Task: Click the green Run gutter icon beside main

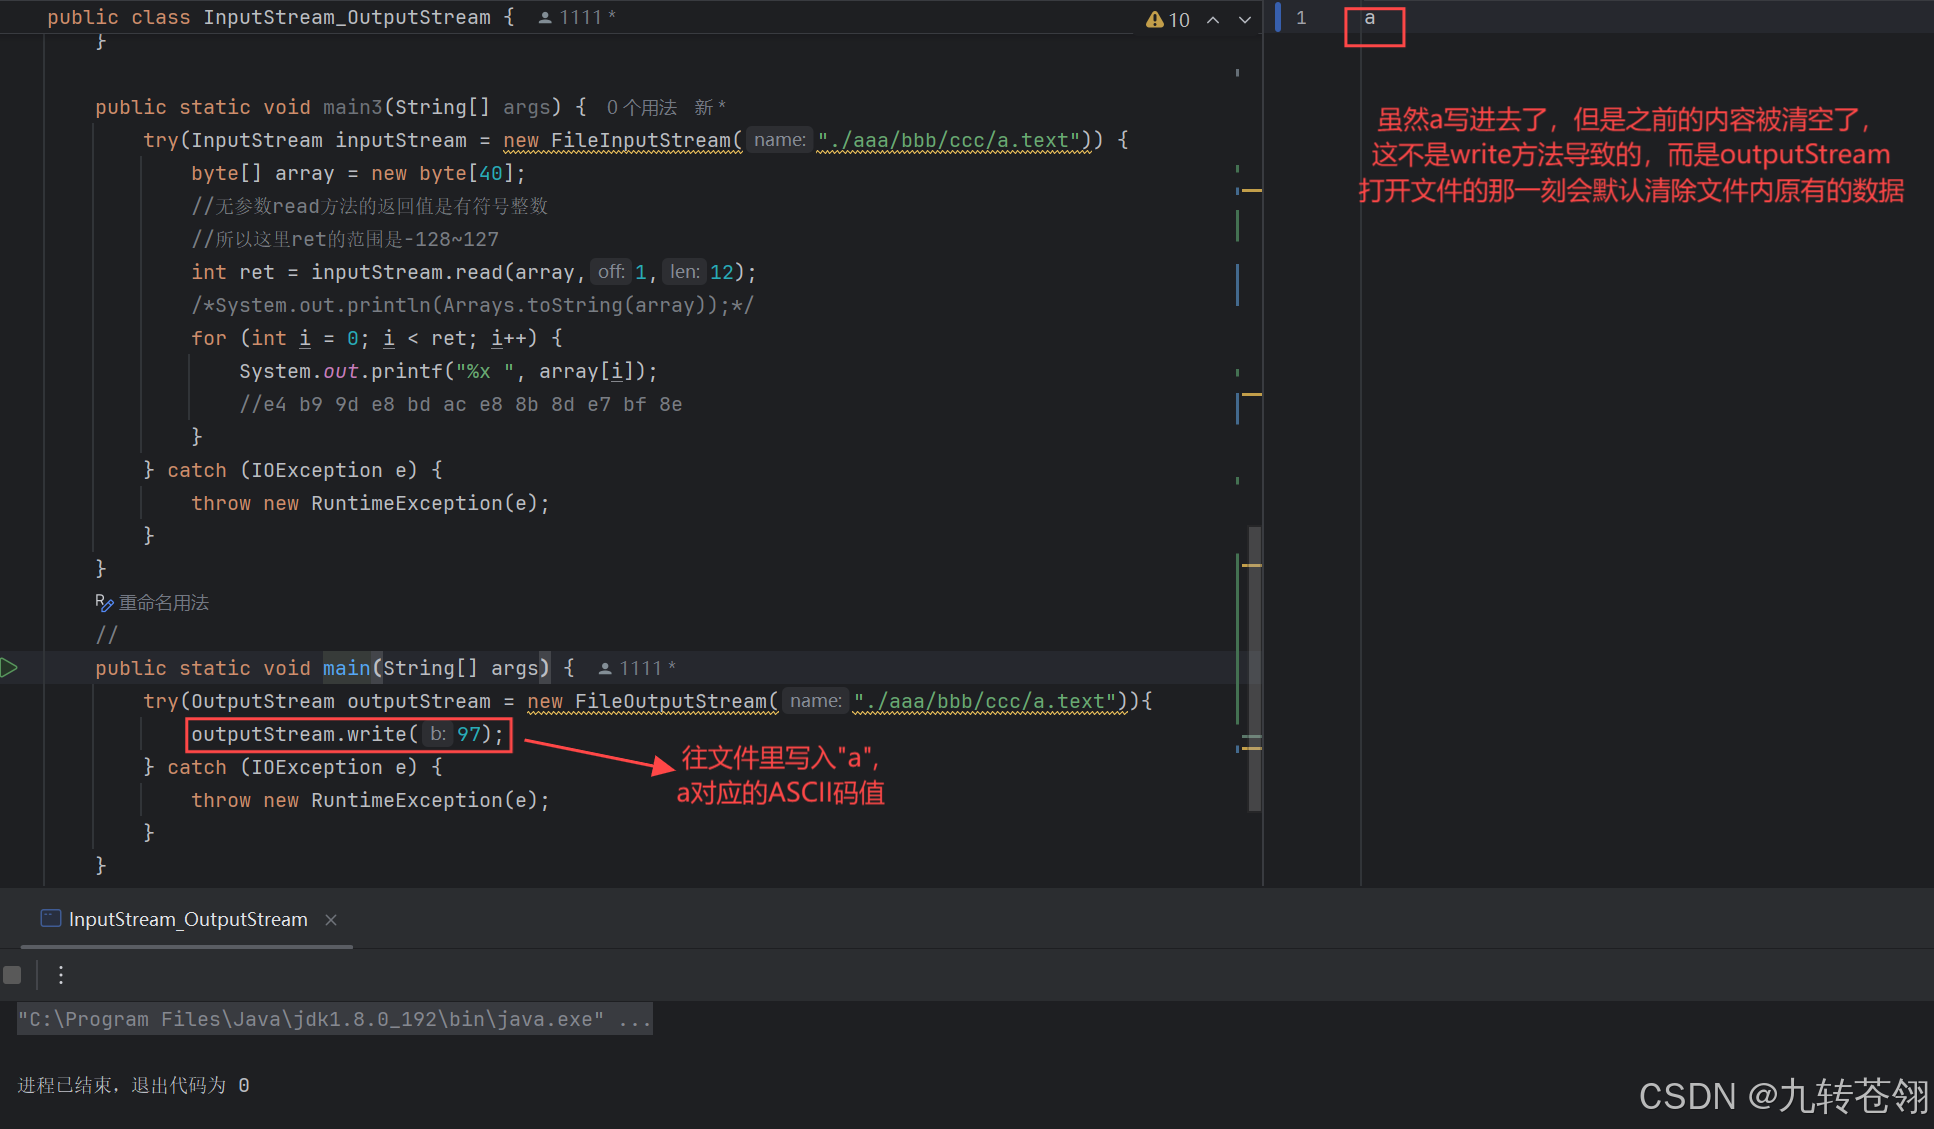Action: (x=10, y=668)
